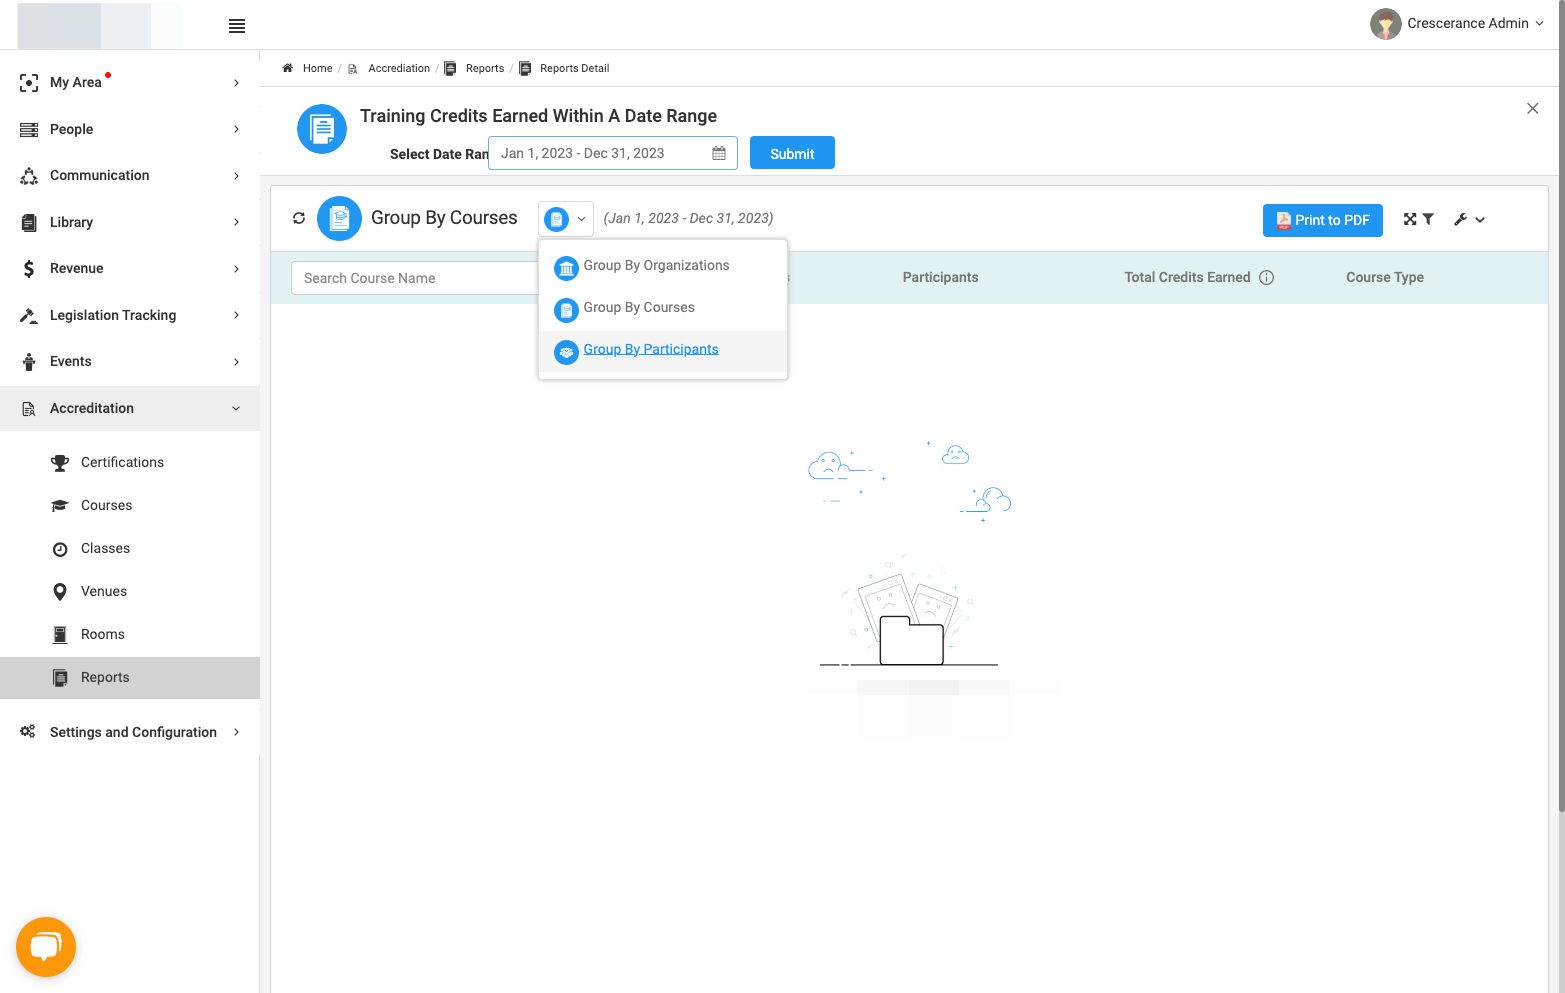Viewport: 1565px width, 993px height.
Task: Click the Revenue dollar sign icon
Action: click(x=29, y=269)
